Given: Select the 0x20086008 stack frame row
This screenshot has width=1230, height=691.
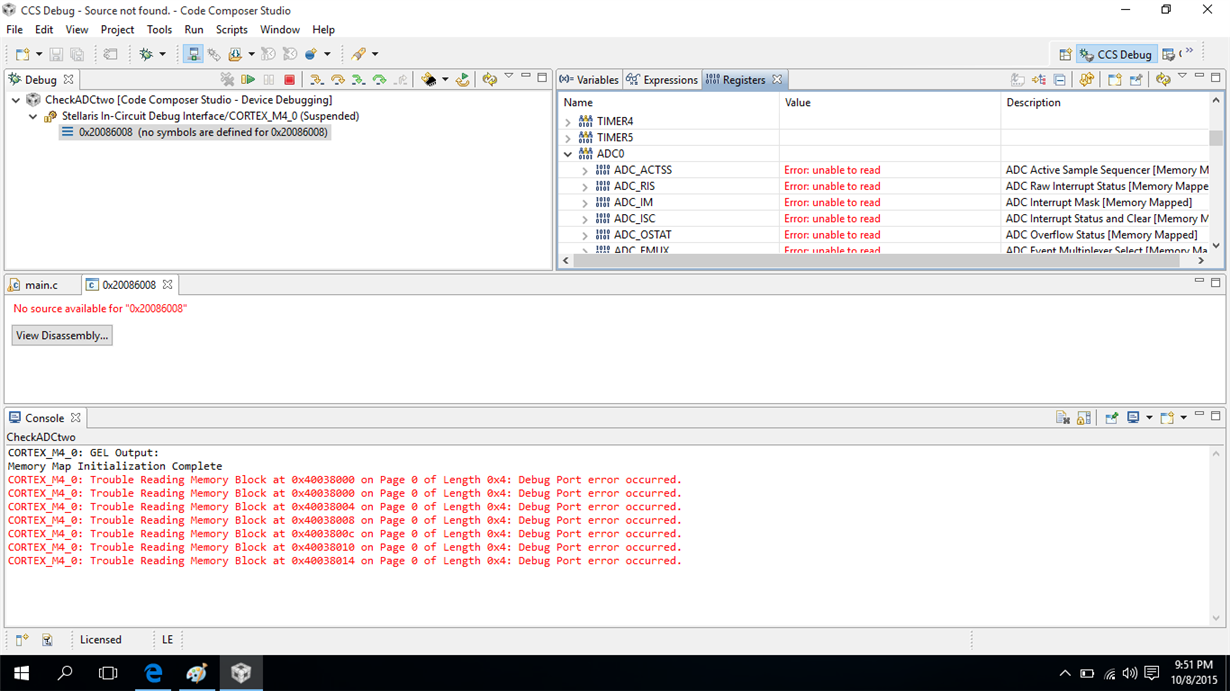Looking at the screenshot, I should (194, 132).
